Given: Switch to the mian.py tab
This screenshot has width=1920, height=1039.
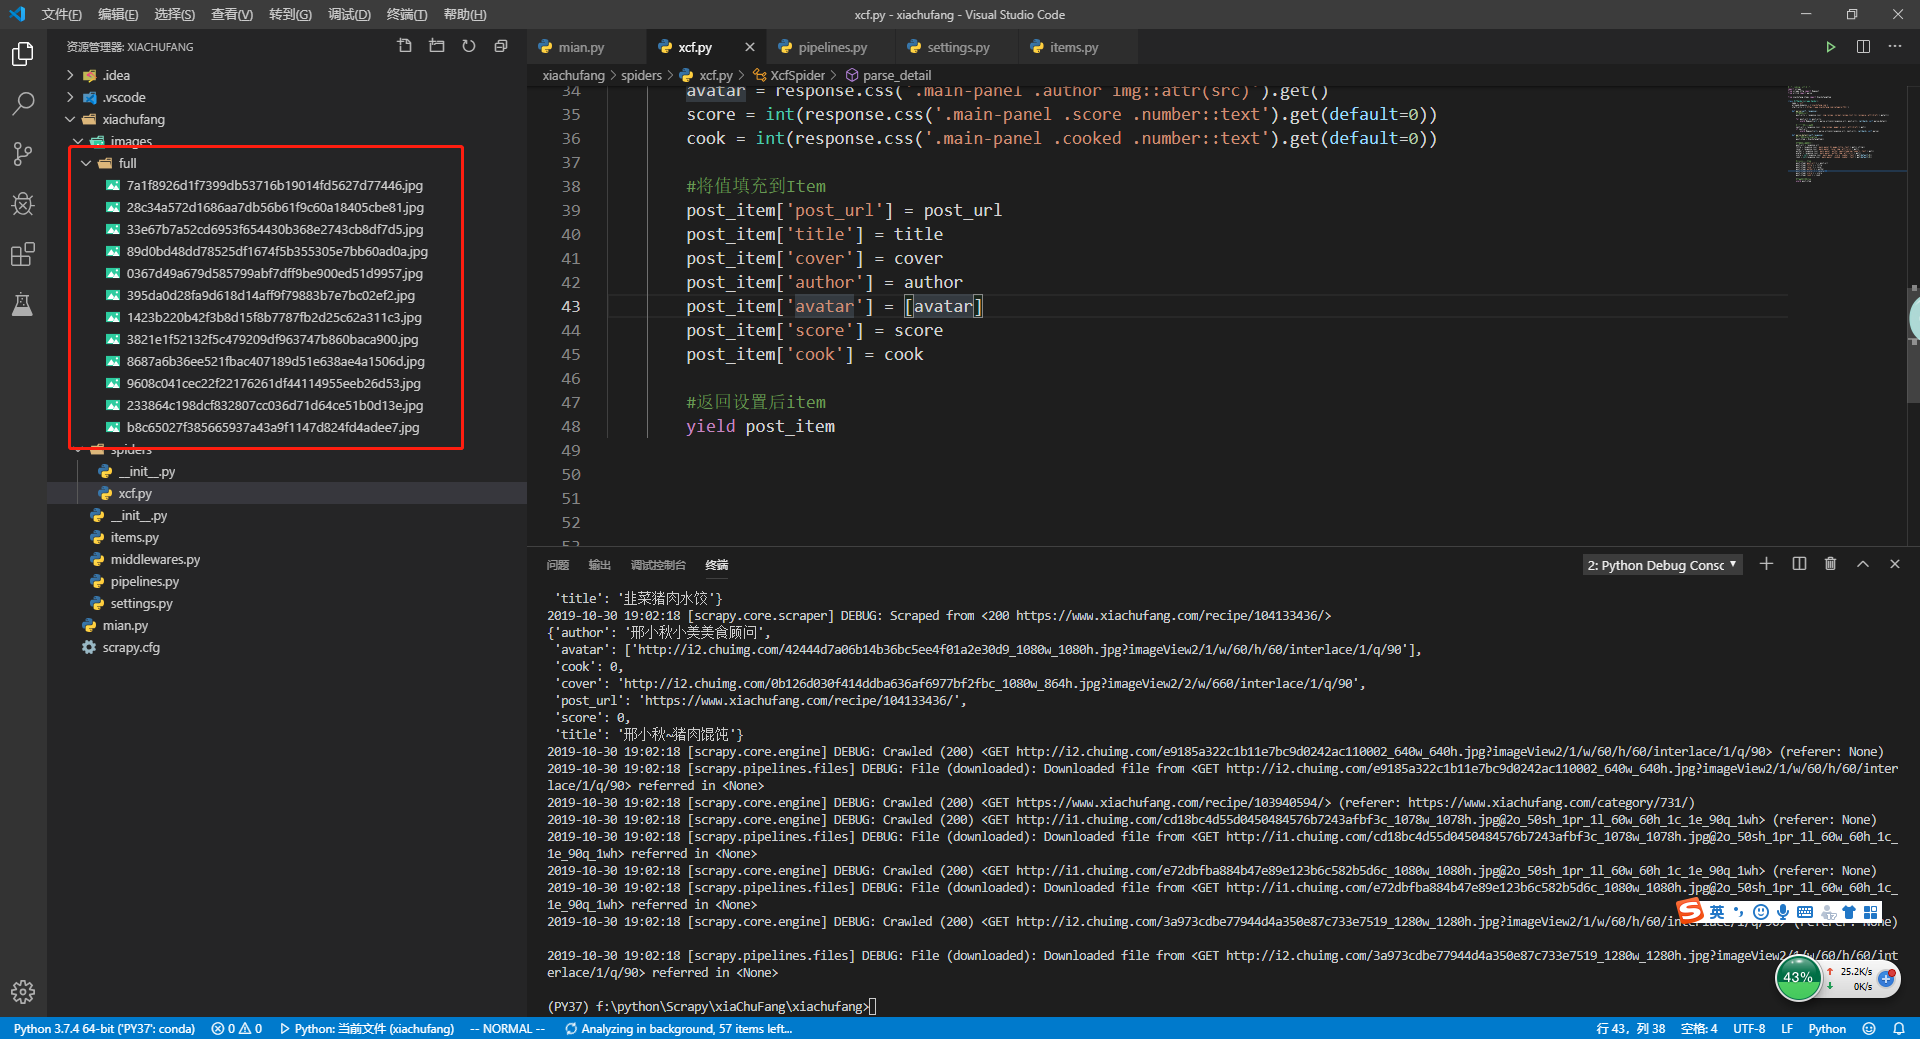Looking at the screenshot, I should coord(582,47).
